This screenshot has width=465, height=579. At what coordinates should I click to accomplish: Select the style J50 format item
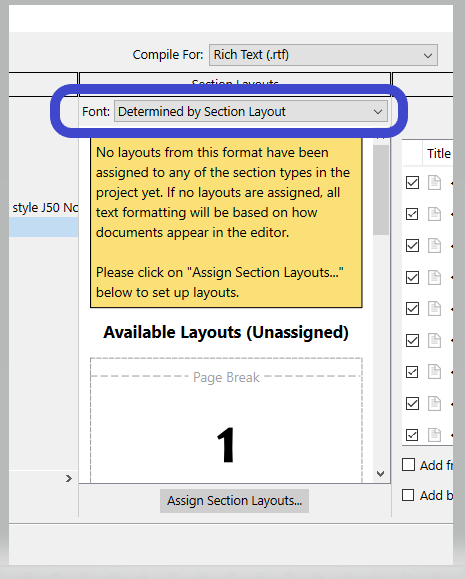(x=44, y=208)
